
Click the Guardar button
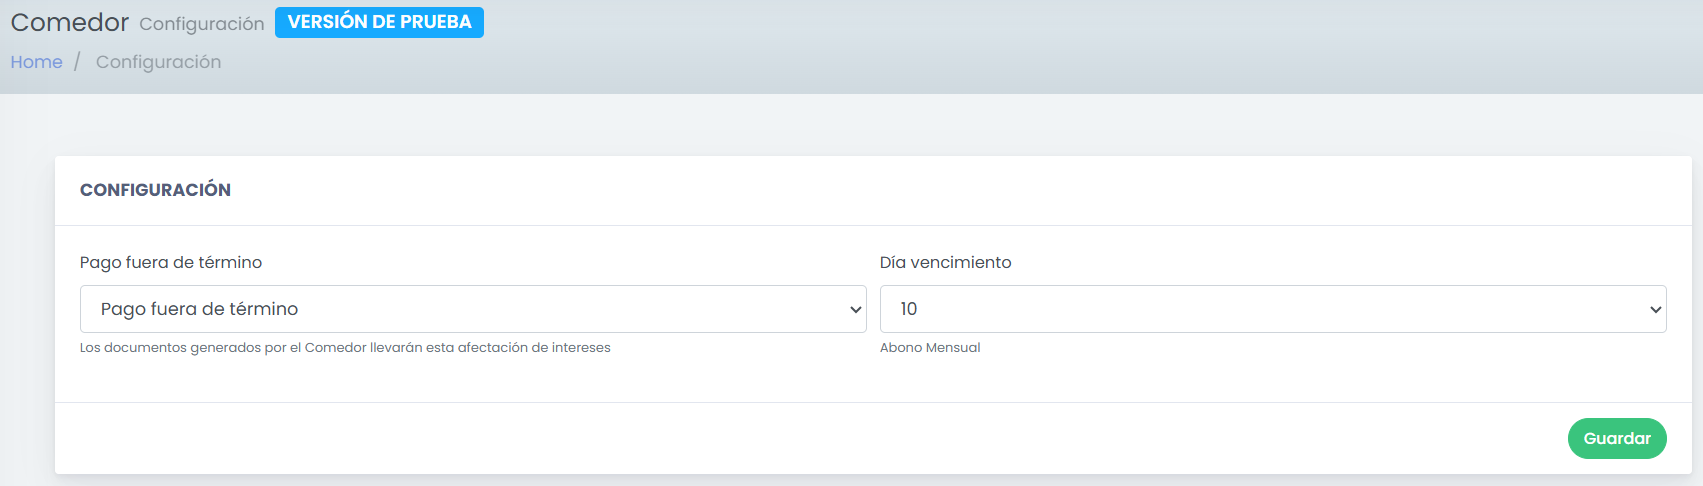[1616, 438]
